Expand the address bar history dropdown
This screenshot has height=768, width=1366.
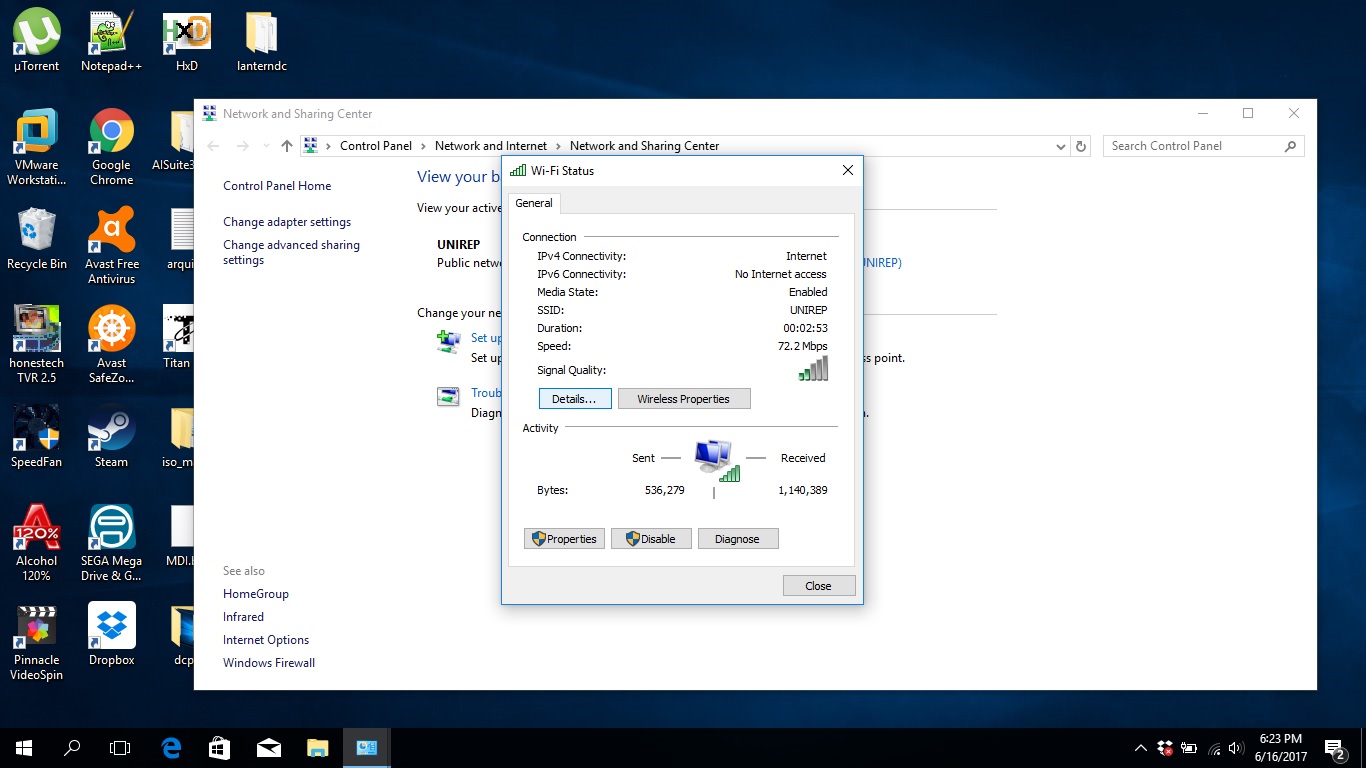coord(1061,146)
